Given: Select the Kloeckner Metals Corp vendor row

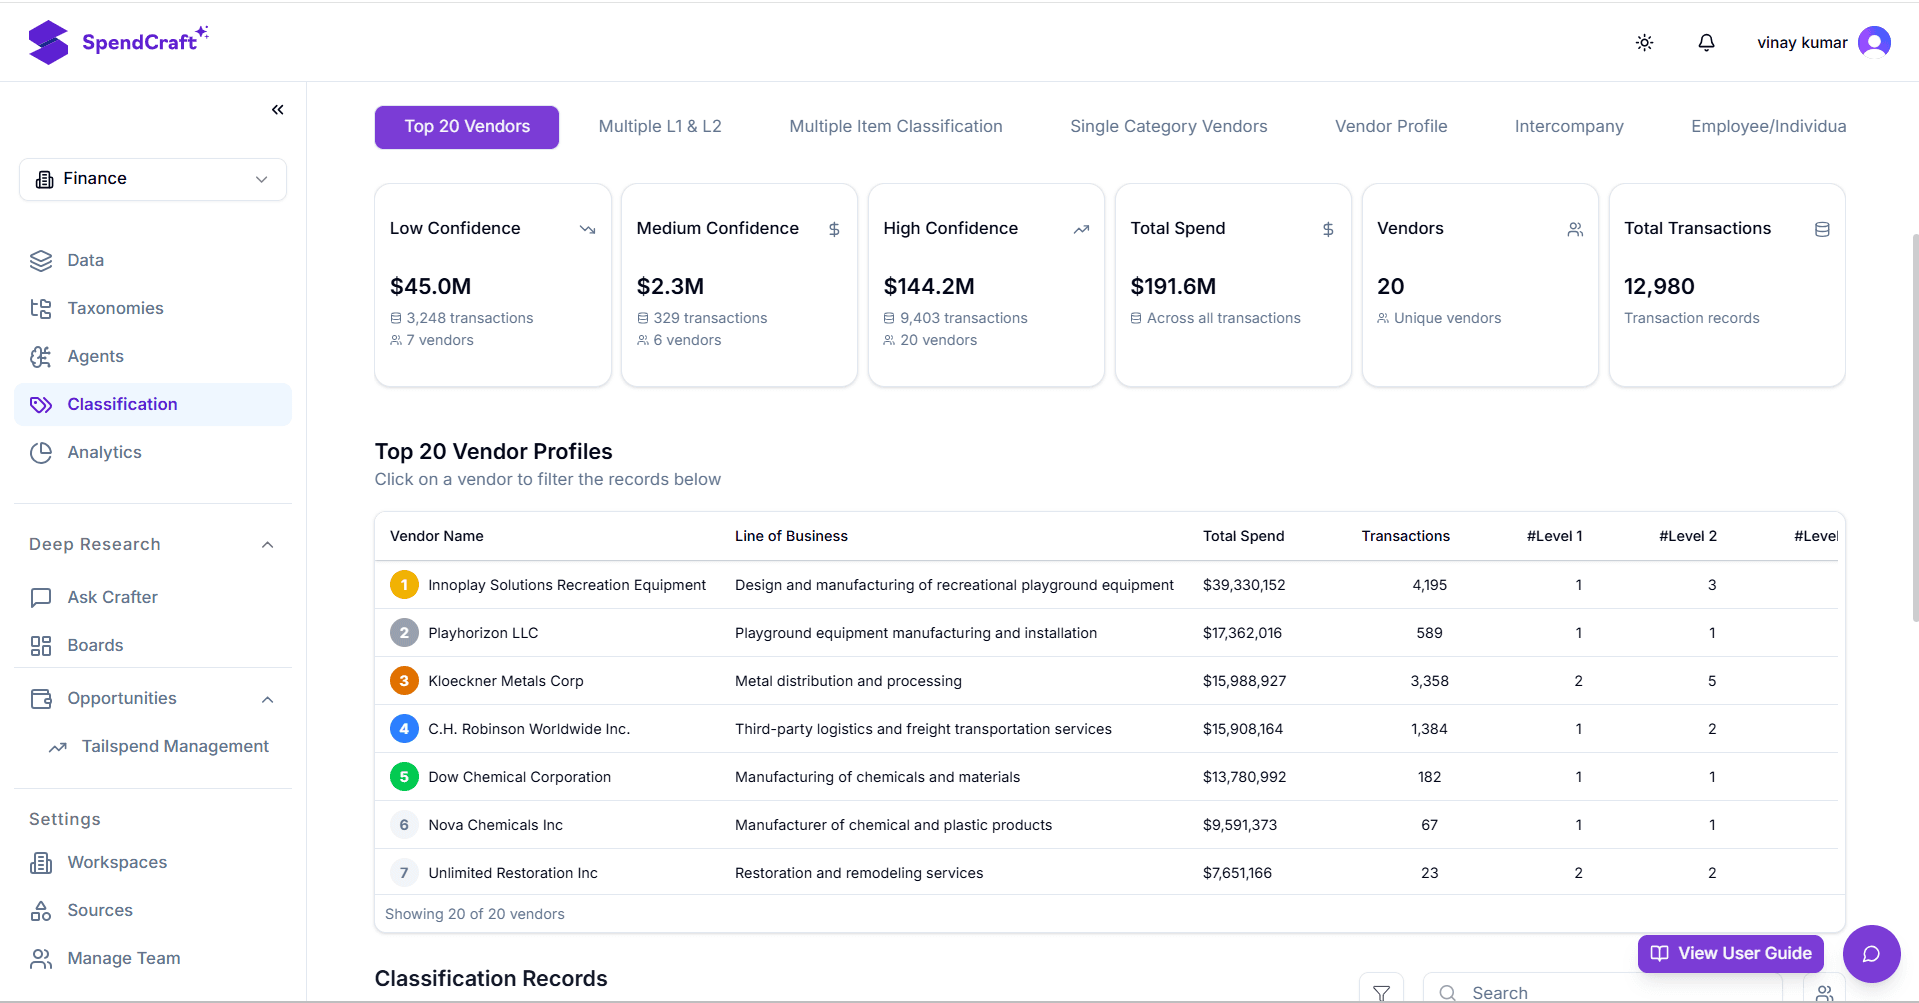Looking at the screenshot, I should 506,681.
